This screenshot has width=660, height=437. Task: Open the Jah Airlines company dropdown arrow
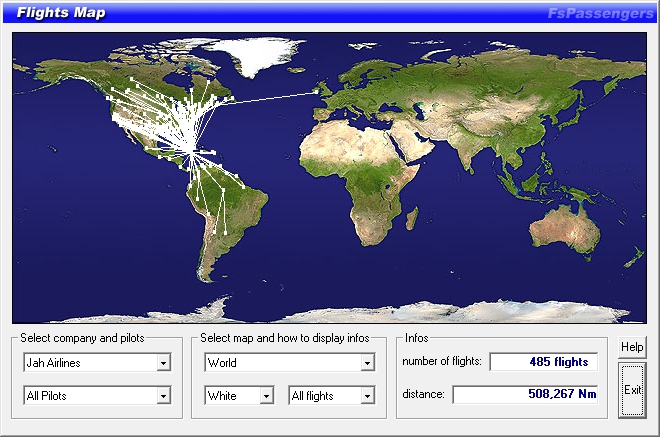163,363
